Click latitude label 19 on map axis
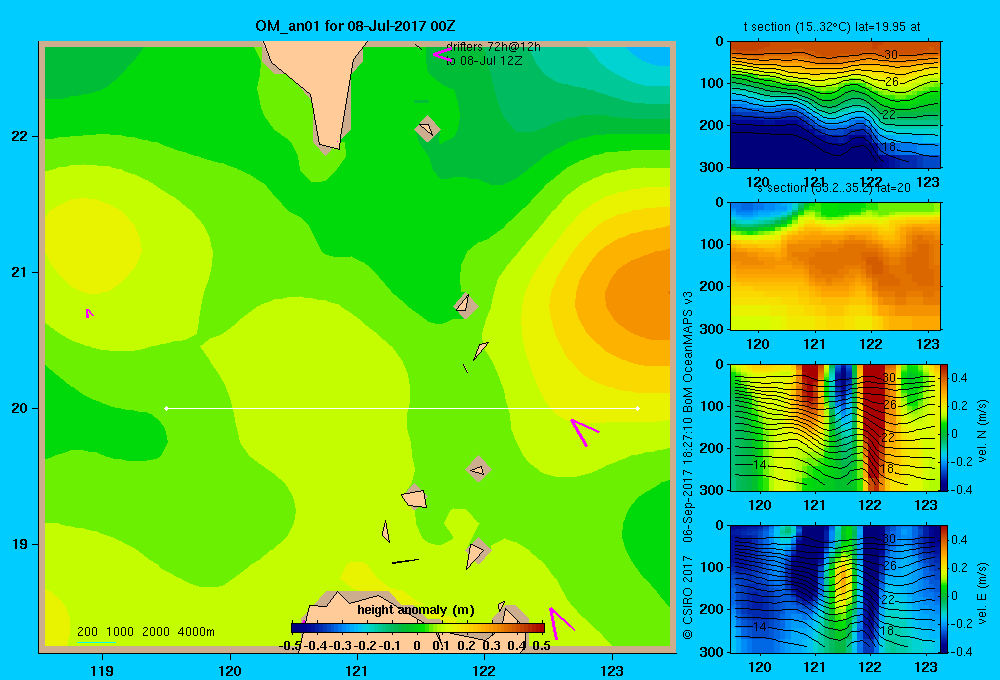Image resolution: width=1000 pixels, height=680 pixels. point(19,544)
